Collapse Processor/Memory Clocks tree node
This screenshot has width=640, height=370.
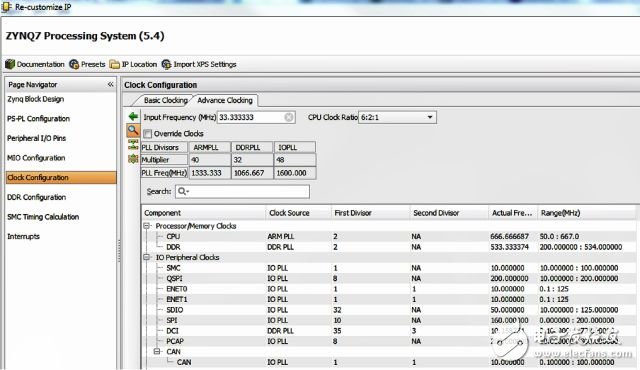147,226
